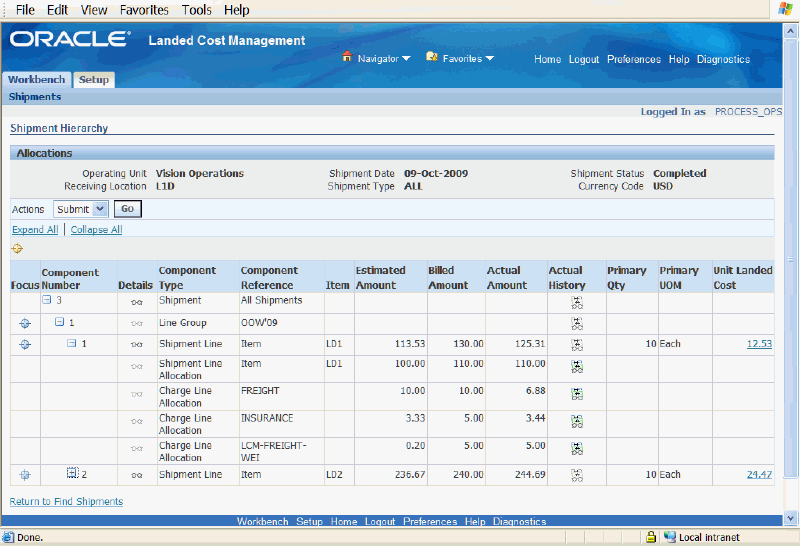Open the View menu
Image resolution: width=800 pixels, height=546 pixels.
click(x=94, y=10)
